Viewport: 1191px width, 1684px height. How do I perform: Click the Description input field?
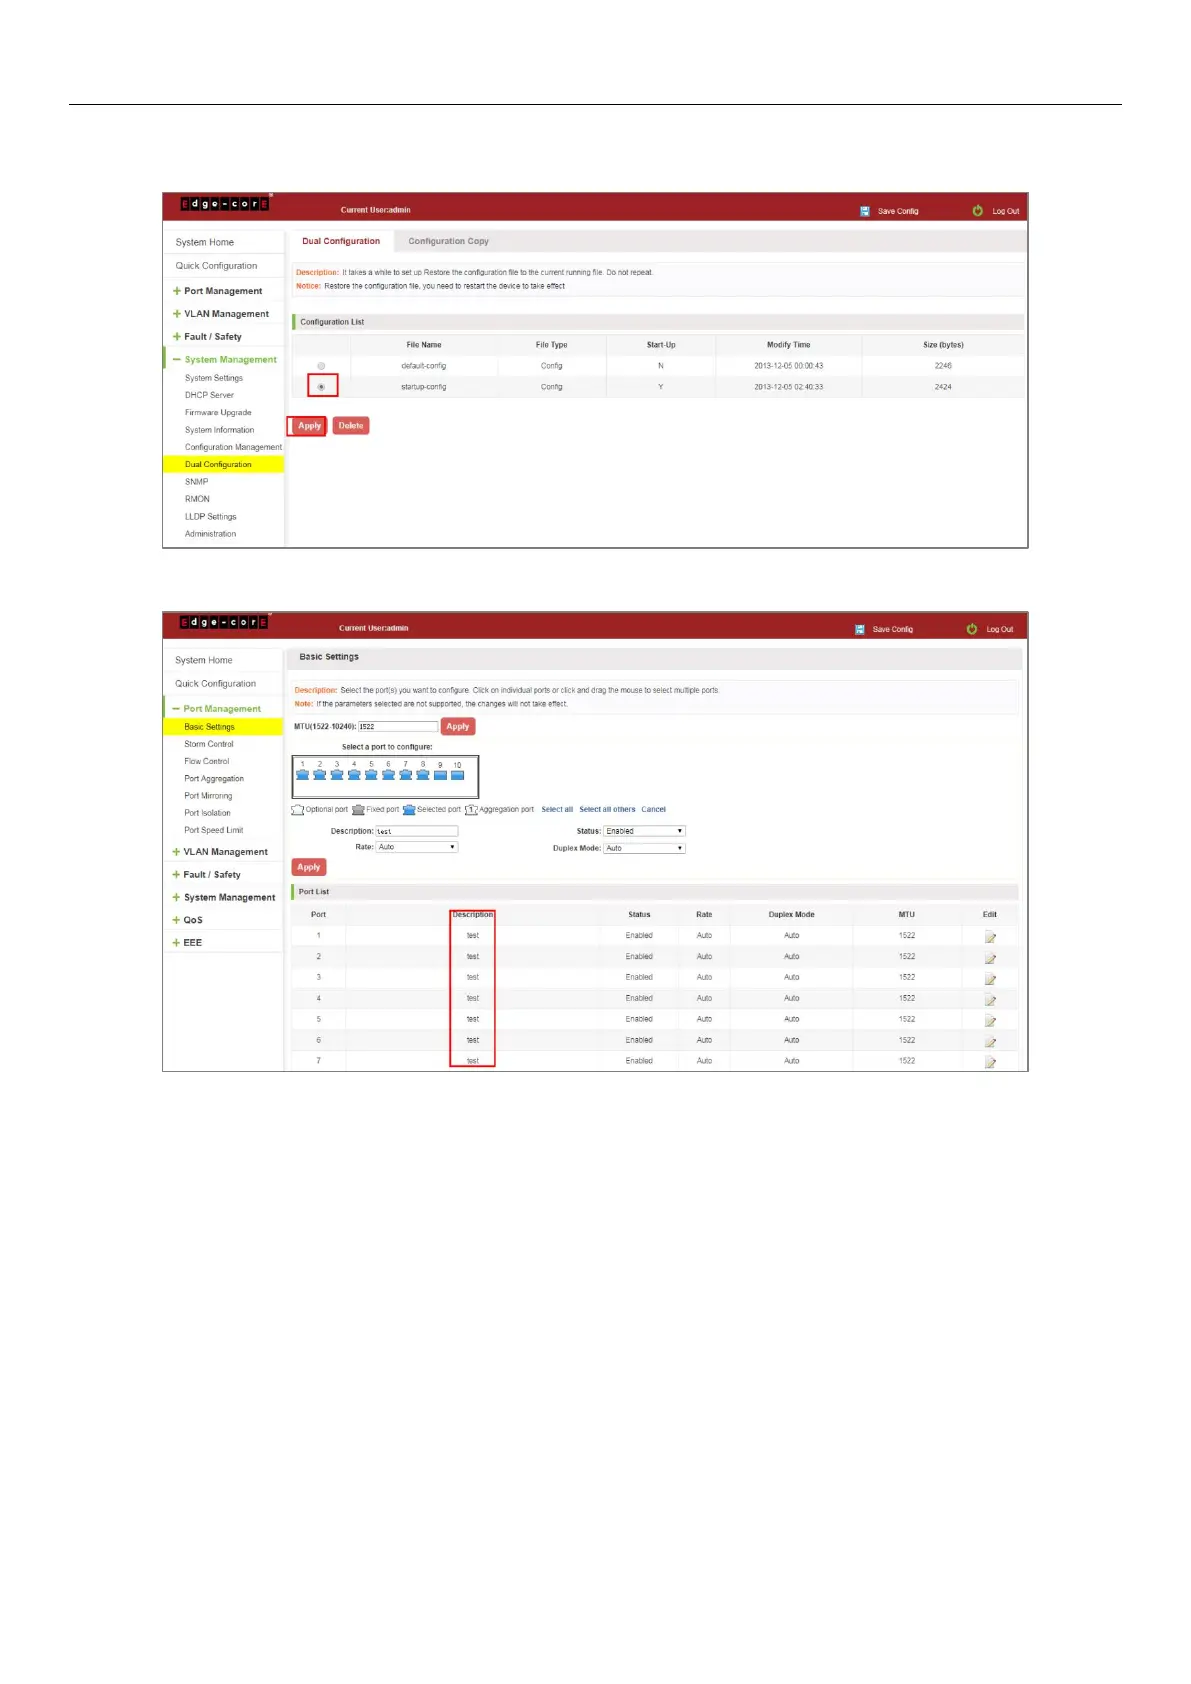coord(417,831)
